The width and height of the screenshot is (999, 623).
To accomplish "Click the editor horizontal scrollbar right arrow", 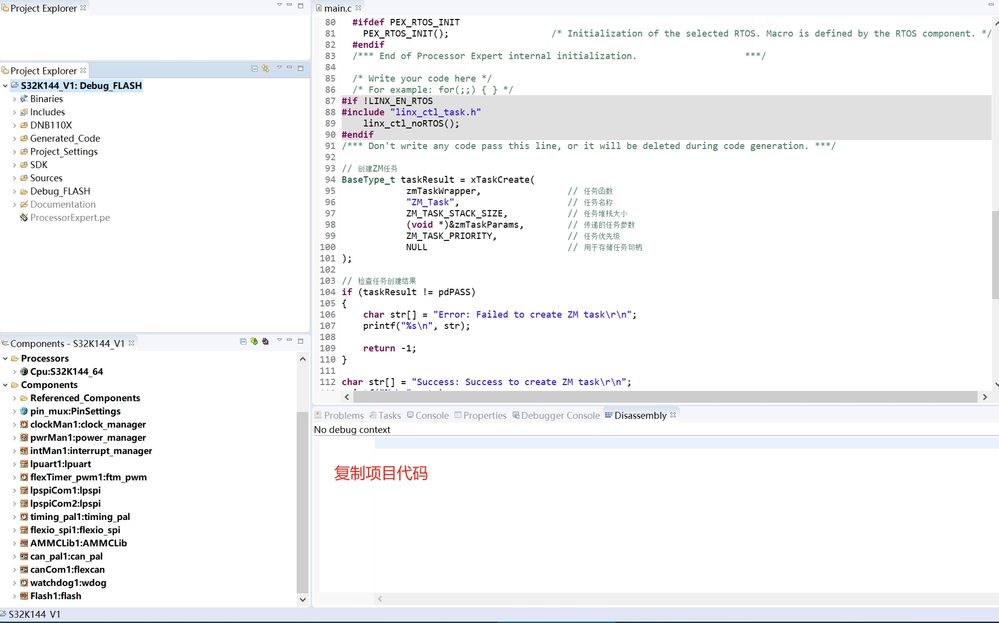I will [x=985, y=397].
